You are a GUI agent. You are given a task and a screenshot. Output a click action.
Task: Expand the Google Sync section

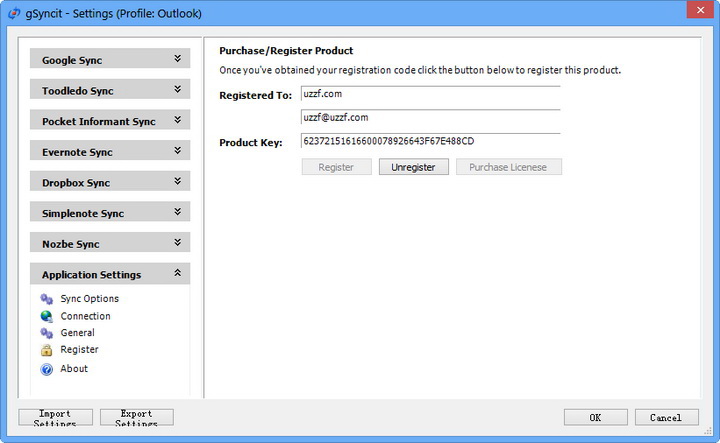177,59
